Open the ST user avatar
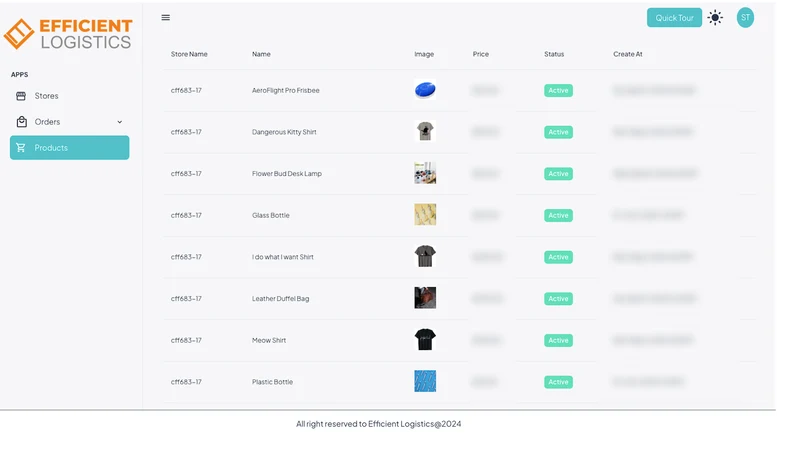The image size is (800, 450). point(745,17)
